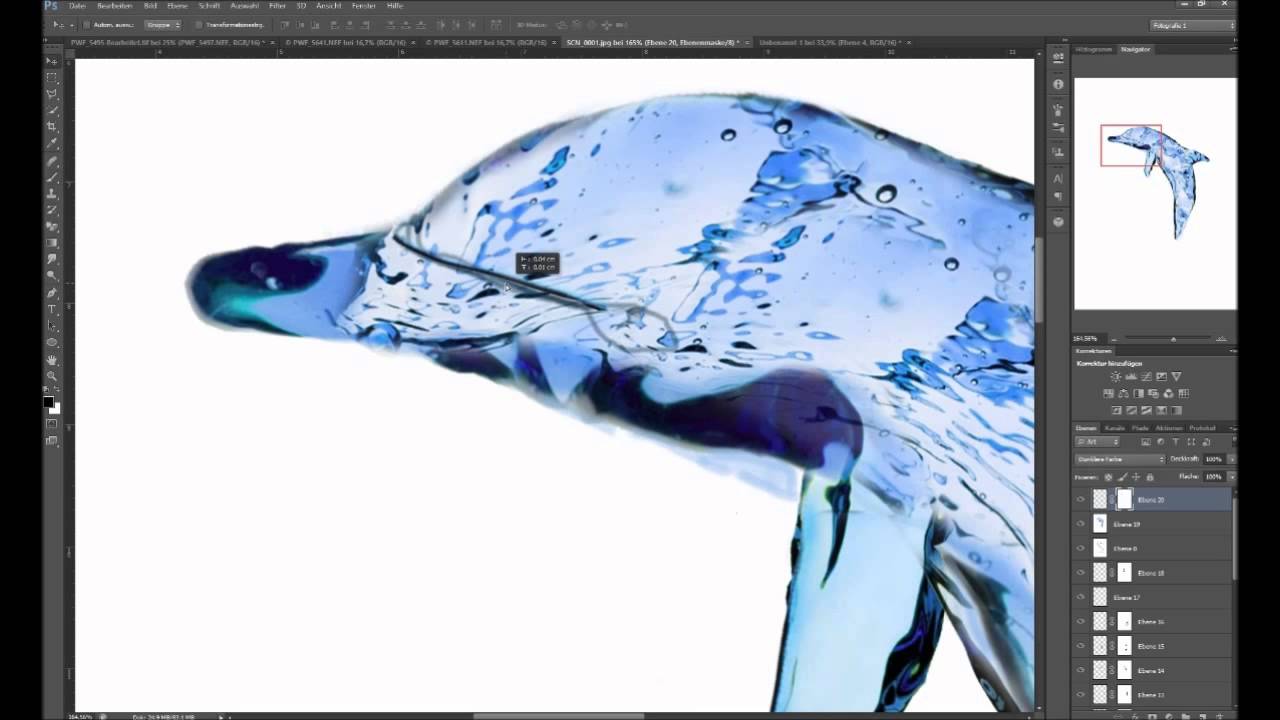
Task: Click the foreground color swatch
Action: tap(48, 401)
